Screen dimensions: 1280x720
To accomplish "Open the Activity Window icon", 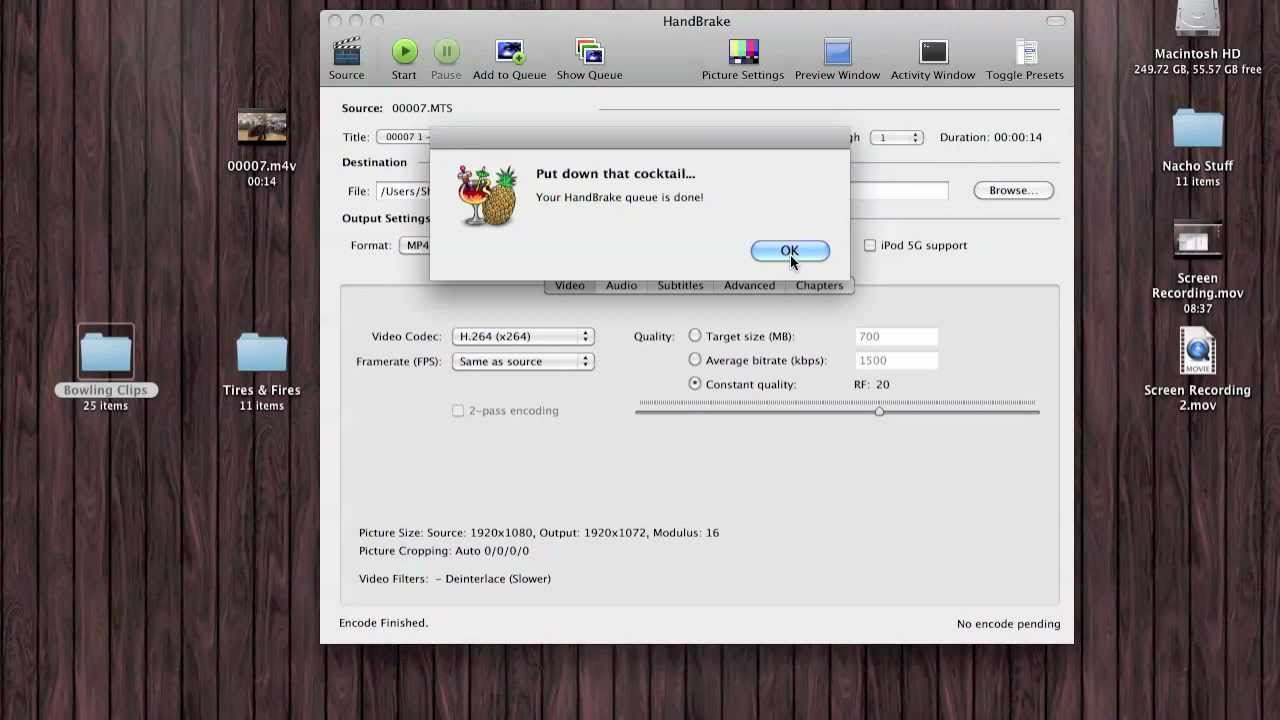I will point(933,52).
